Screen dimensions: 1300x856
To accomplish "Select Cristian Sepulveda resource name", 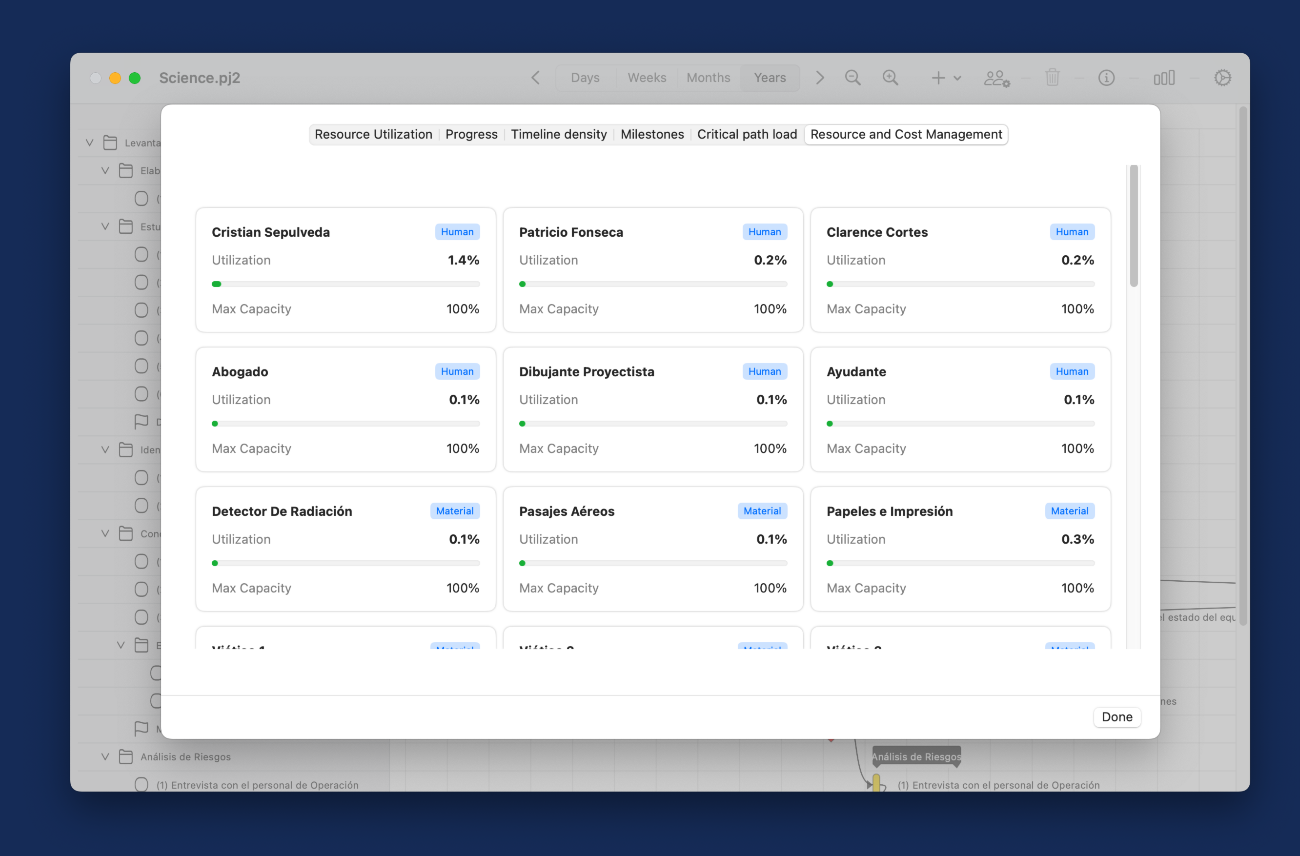I will pos(271,232).
